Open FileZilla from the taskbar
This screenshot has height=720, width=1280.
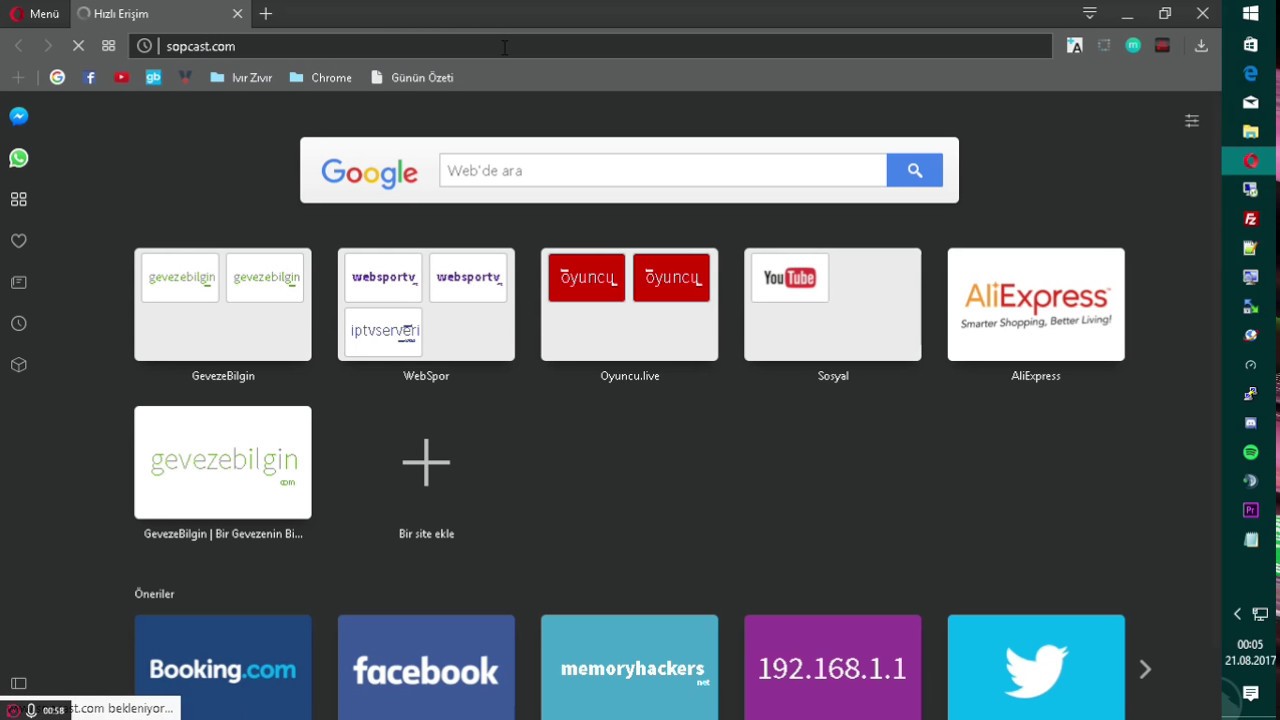tap(1250, 218)
